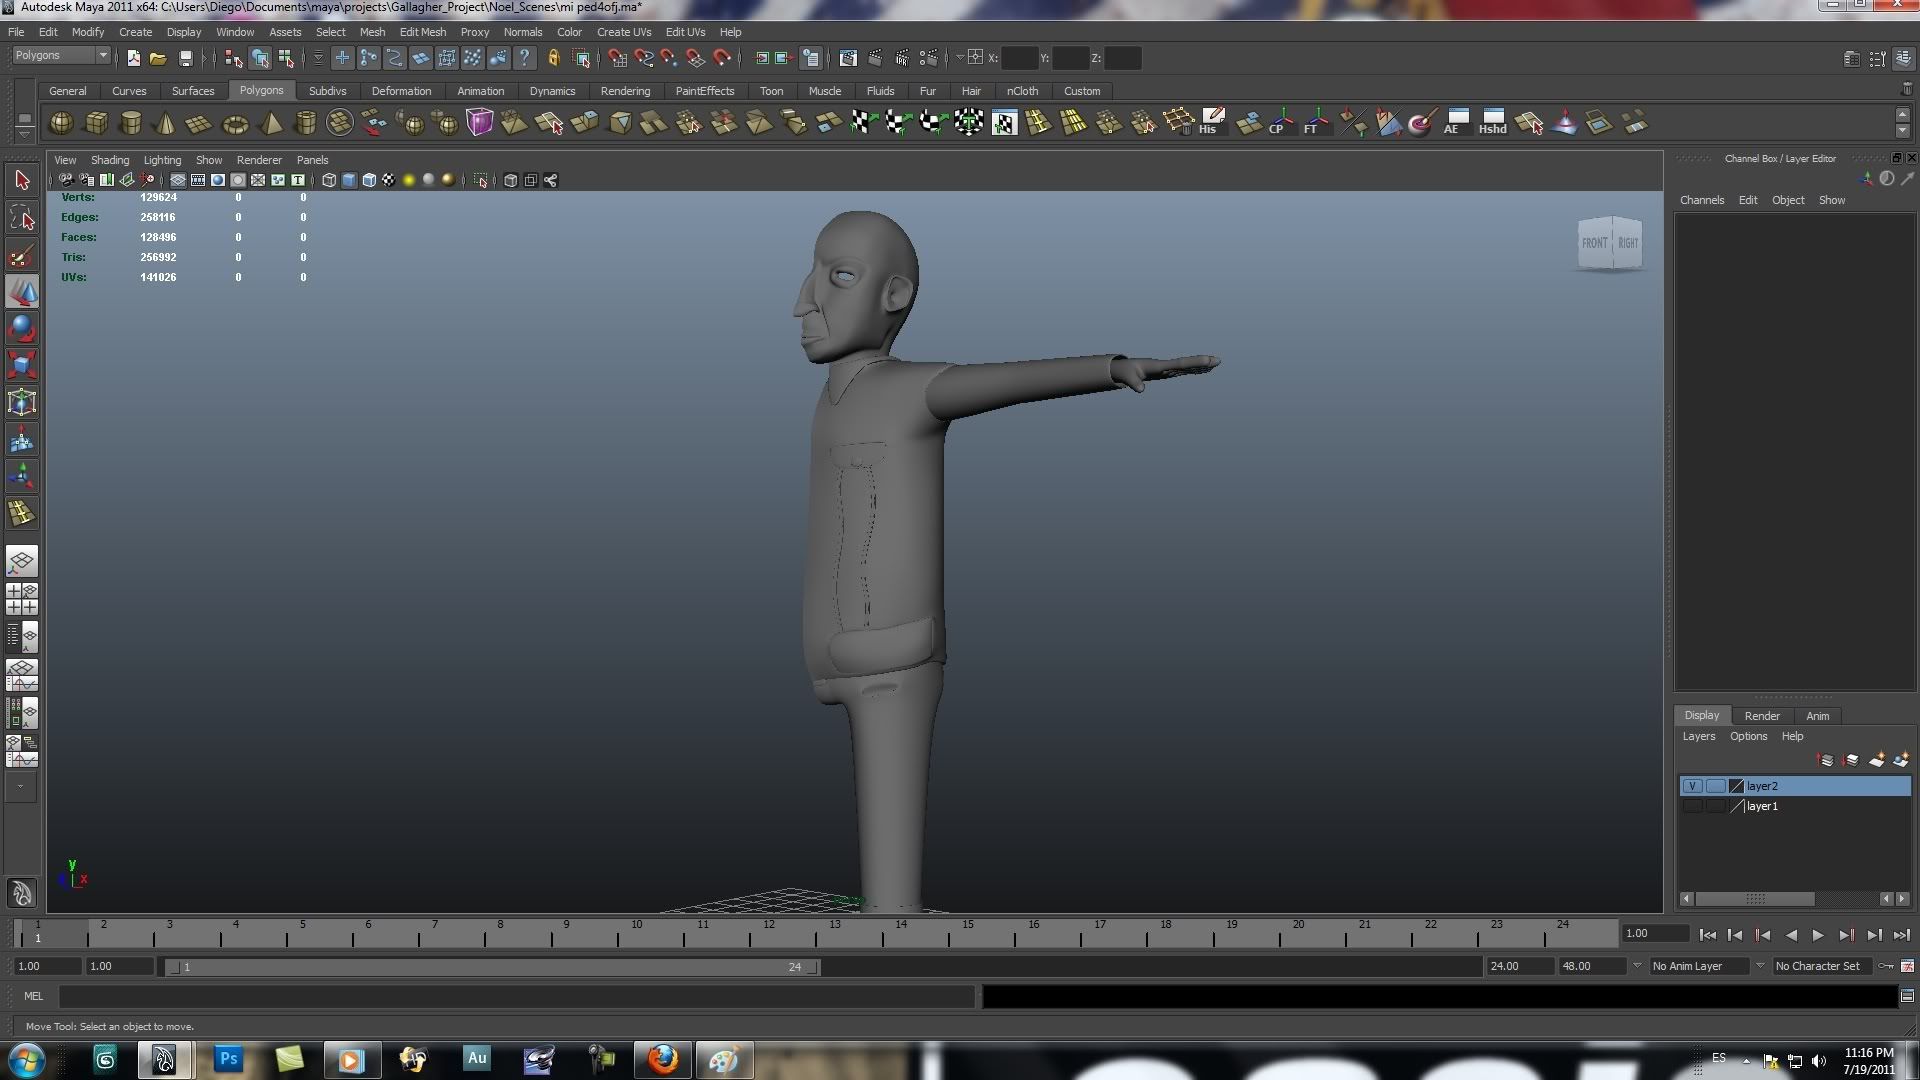Click the go to start of playback button
Viewport: 1920px width, 1080px height.
point(1707,935)
